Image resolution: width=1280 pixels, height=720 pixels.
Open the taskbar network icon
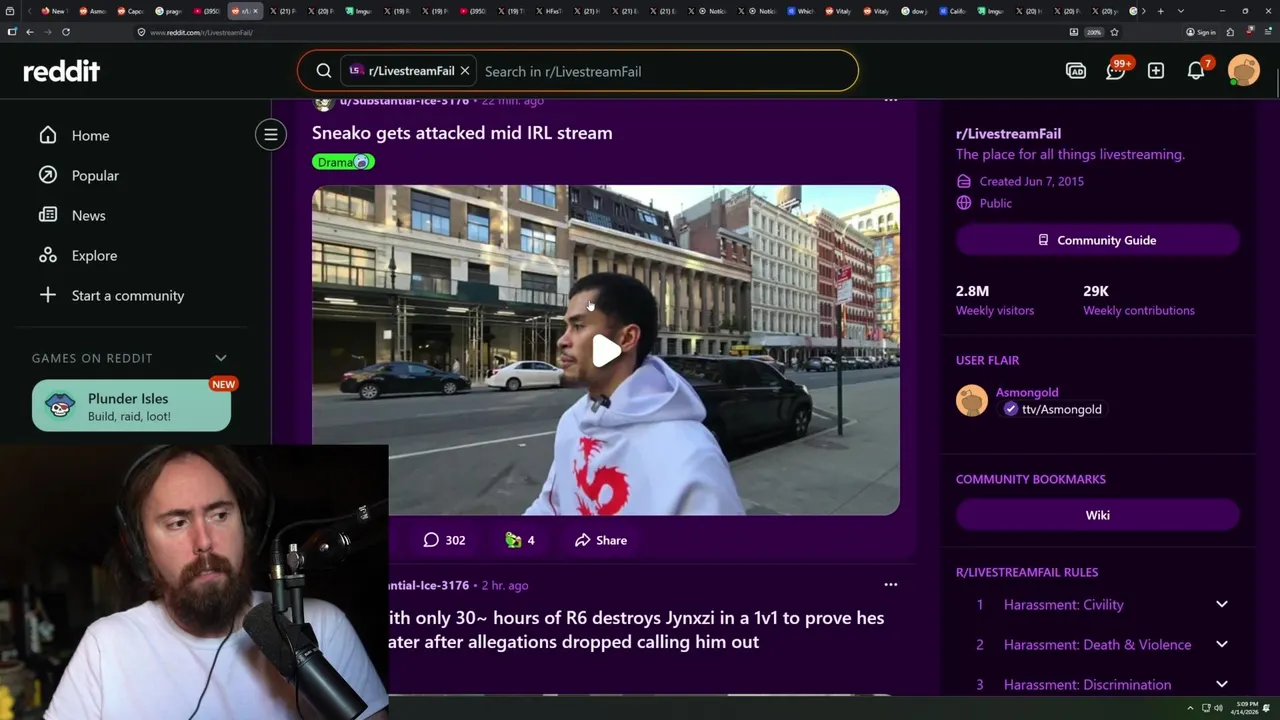coord(1206,708)
